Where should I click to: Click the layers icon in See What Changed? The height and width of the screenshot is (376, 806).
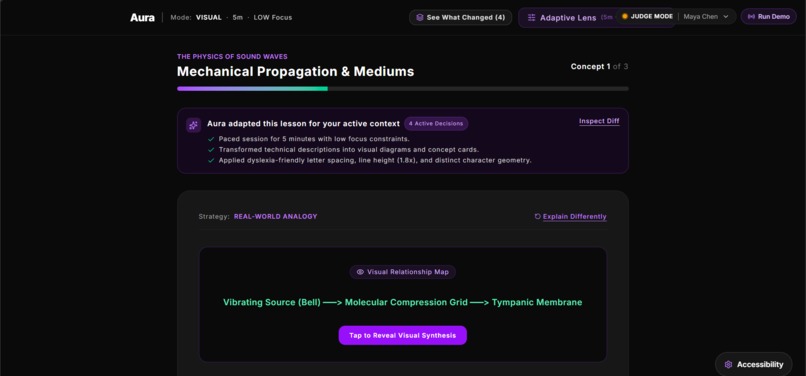[420, 17]
